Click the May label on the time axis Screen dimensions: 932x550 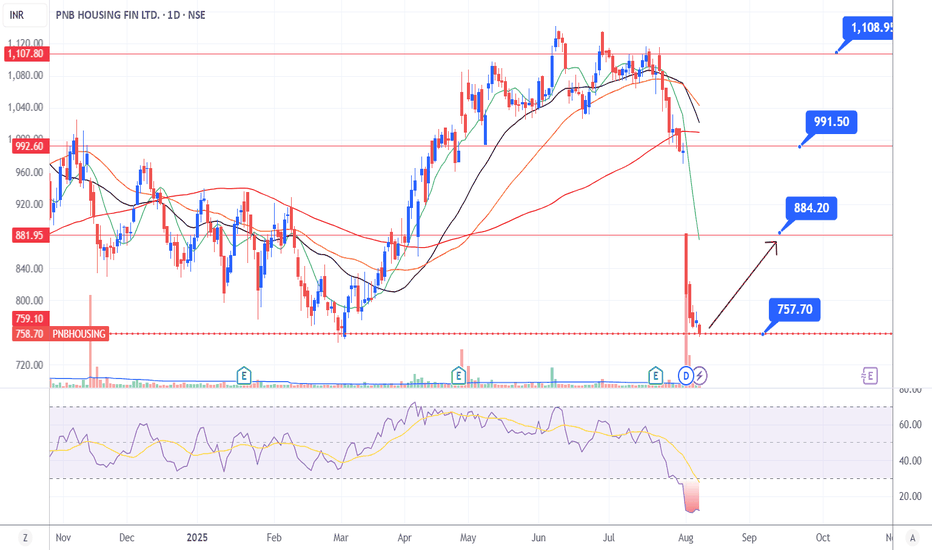(468, 538)
